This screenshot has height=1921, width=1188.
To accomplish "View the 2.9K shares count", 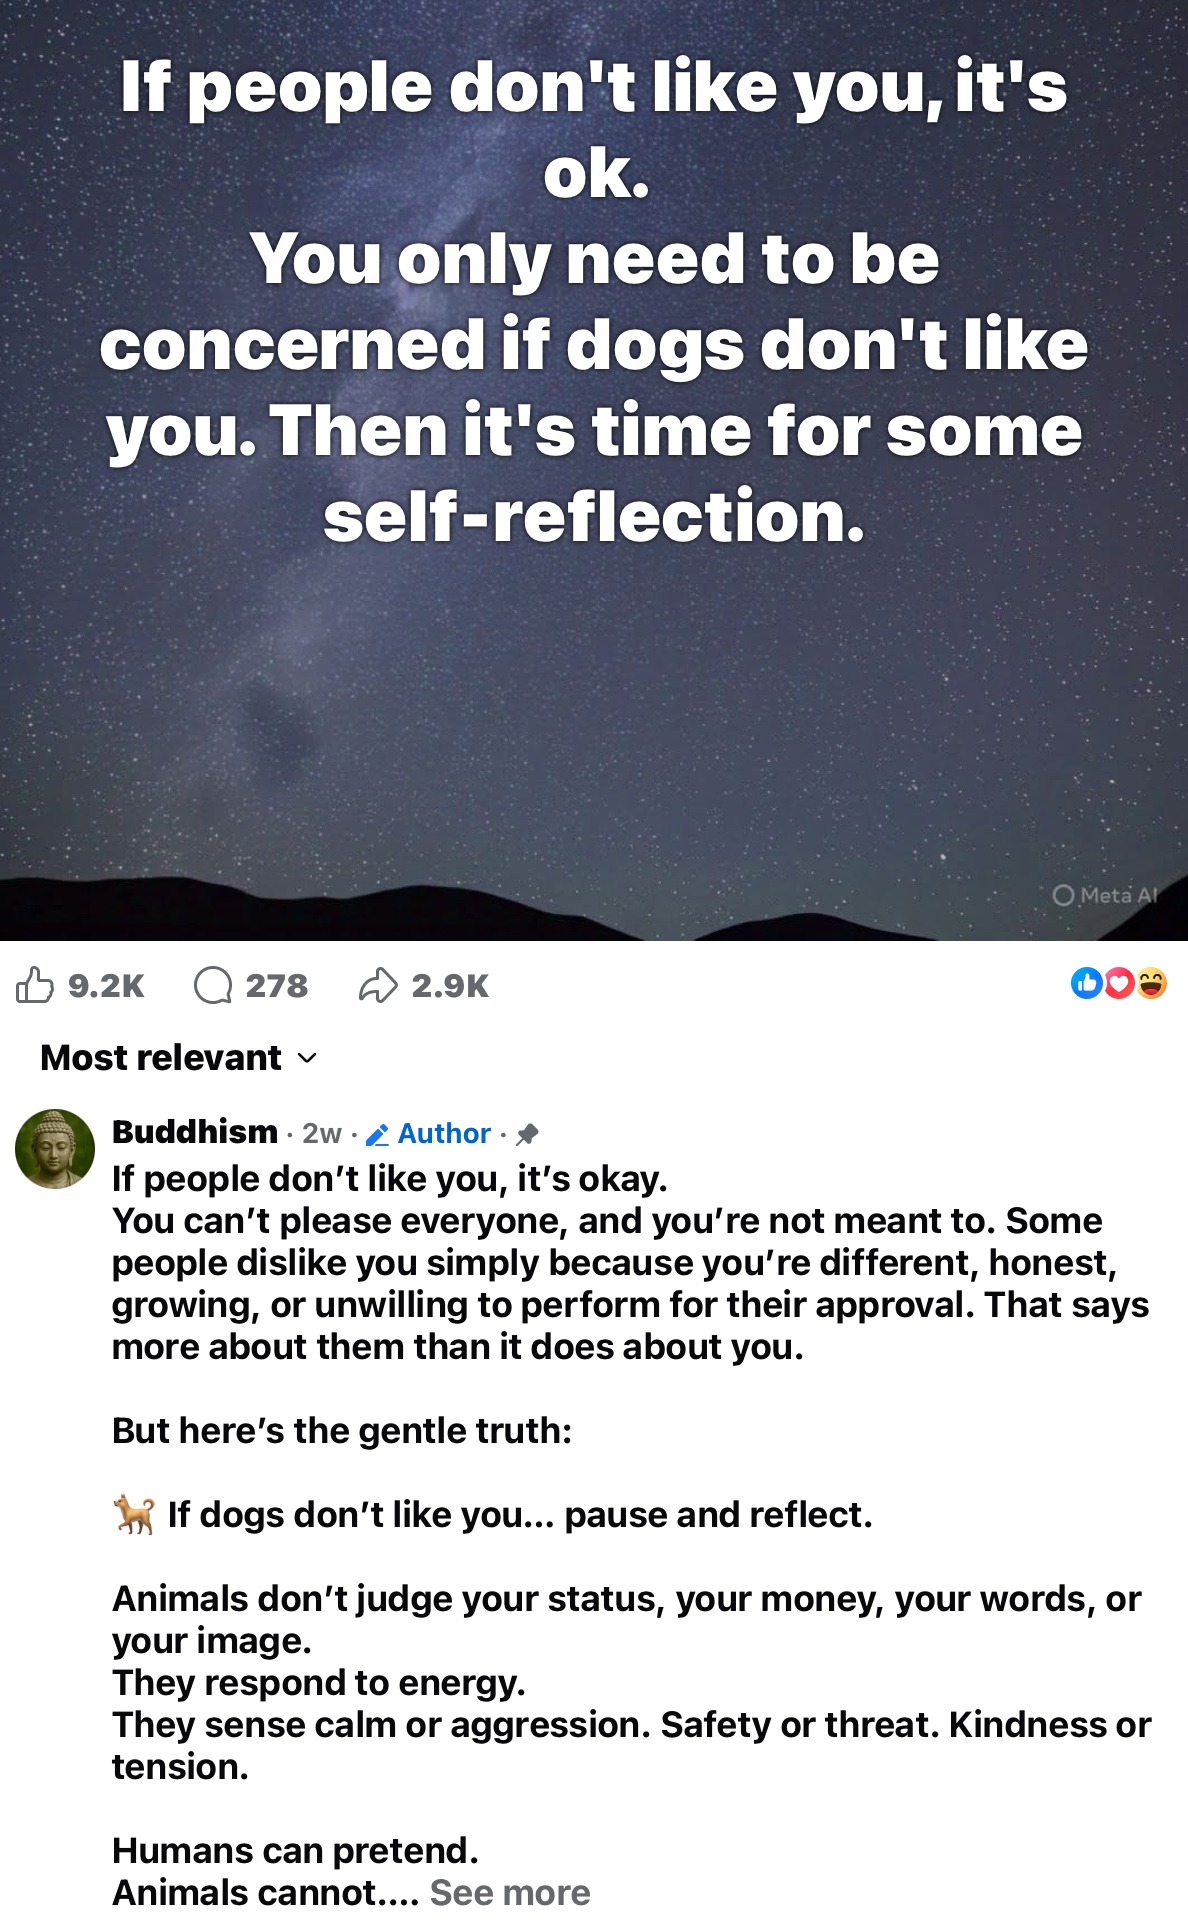I will (450, 986).
